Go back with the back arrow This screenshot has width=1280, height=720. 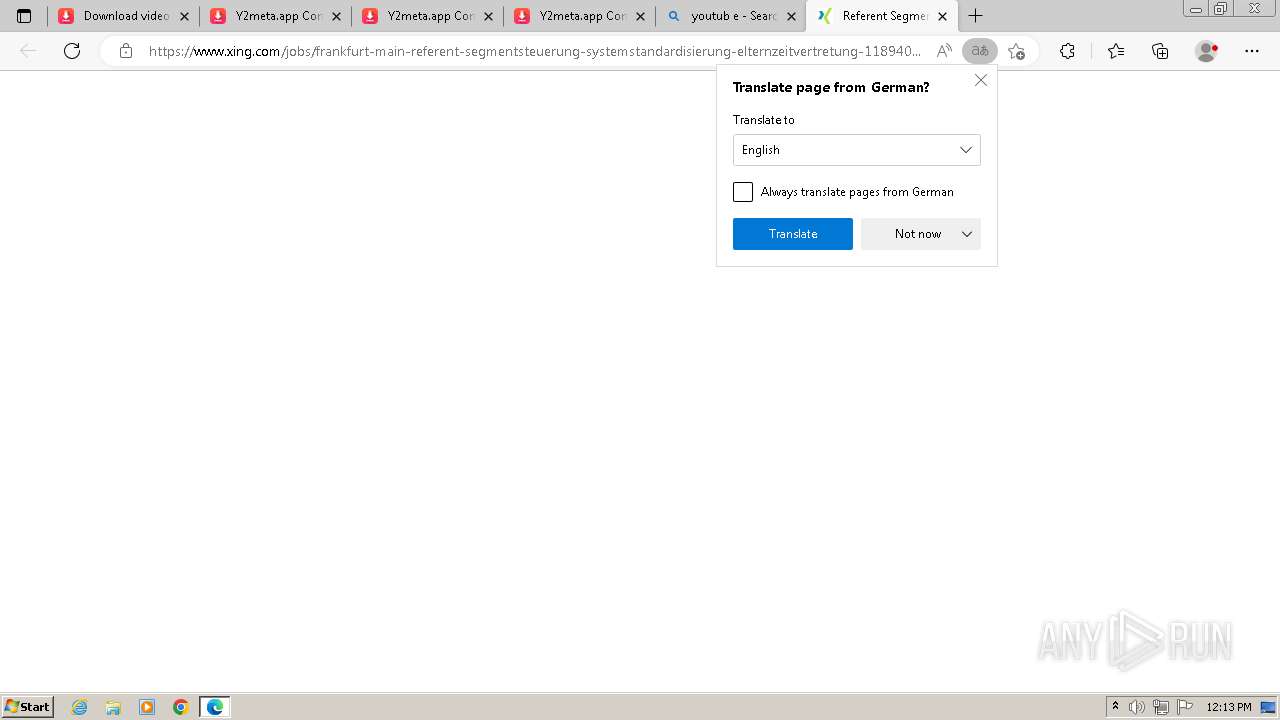29,51
